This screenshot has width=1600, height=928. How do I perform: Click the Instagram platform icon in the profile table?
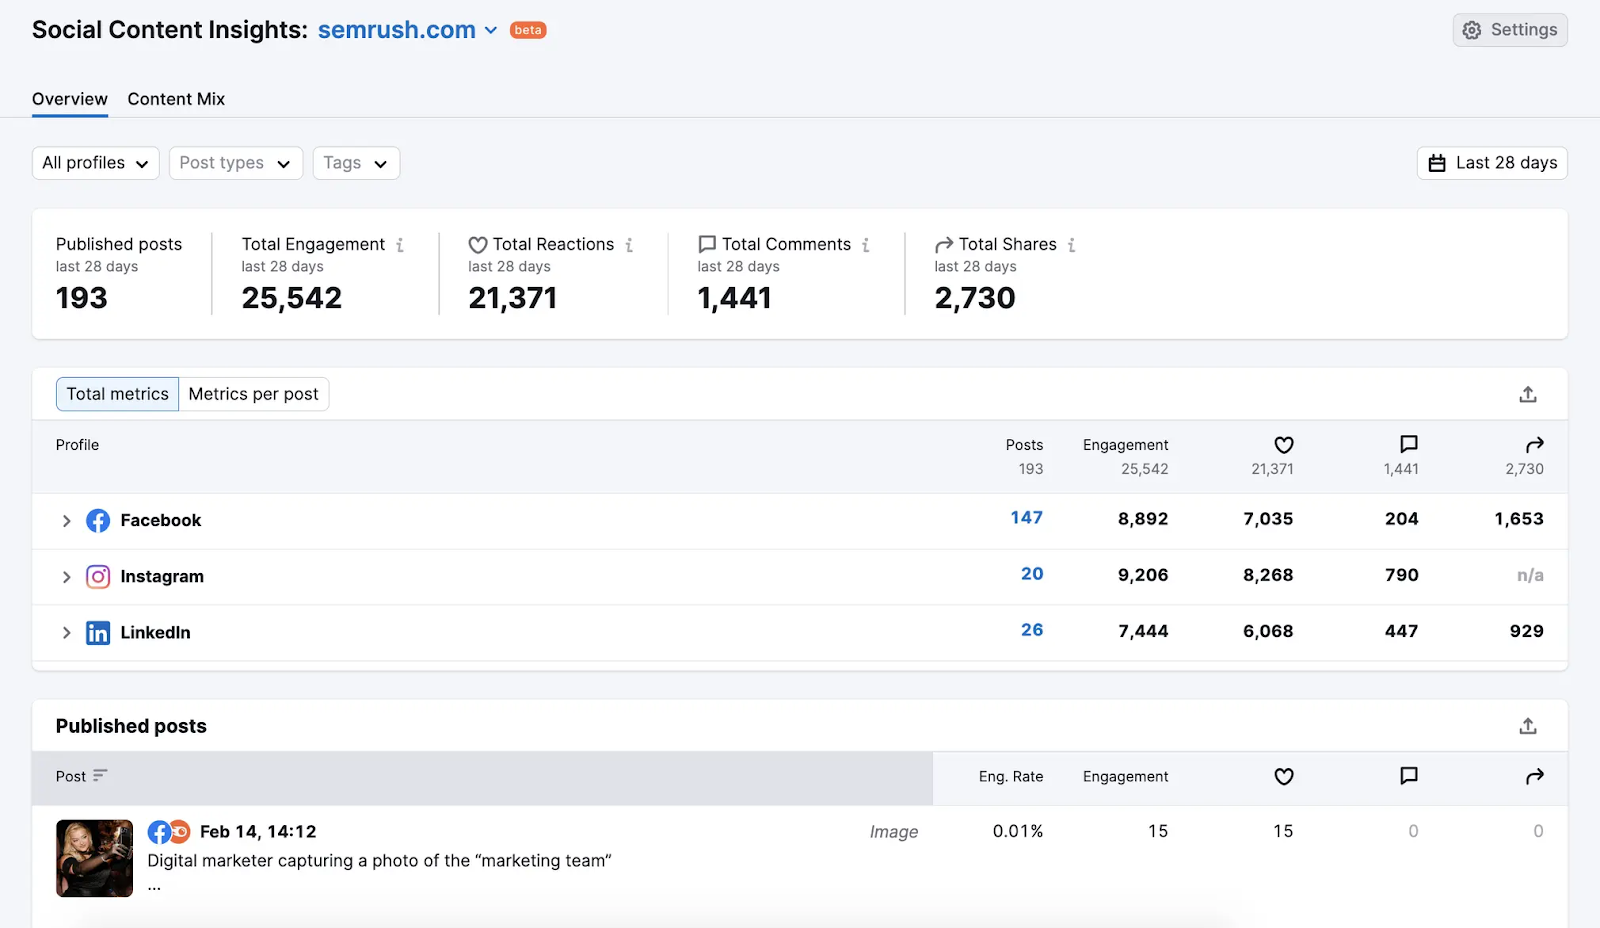tap(97, 576)
